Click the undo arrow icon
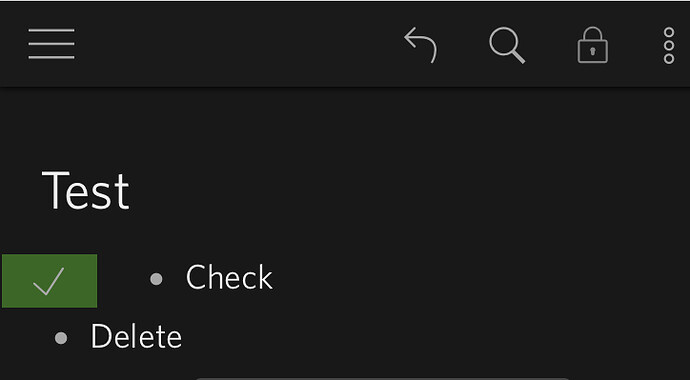The width and height of the screenshot is (690, 380). point(421,45)
